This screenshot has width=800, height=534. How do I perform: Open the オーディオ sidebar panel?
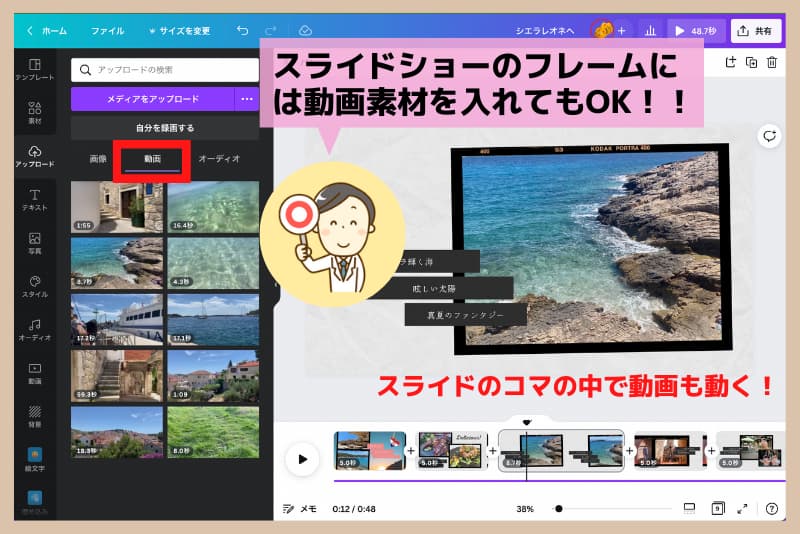(x=35, y=329)
